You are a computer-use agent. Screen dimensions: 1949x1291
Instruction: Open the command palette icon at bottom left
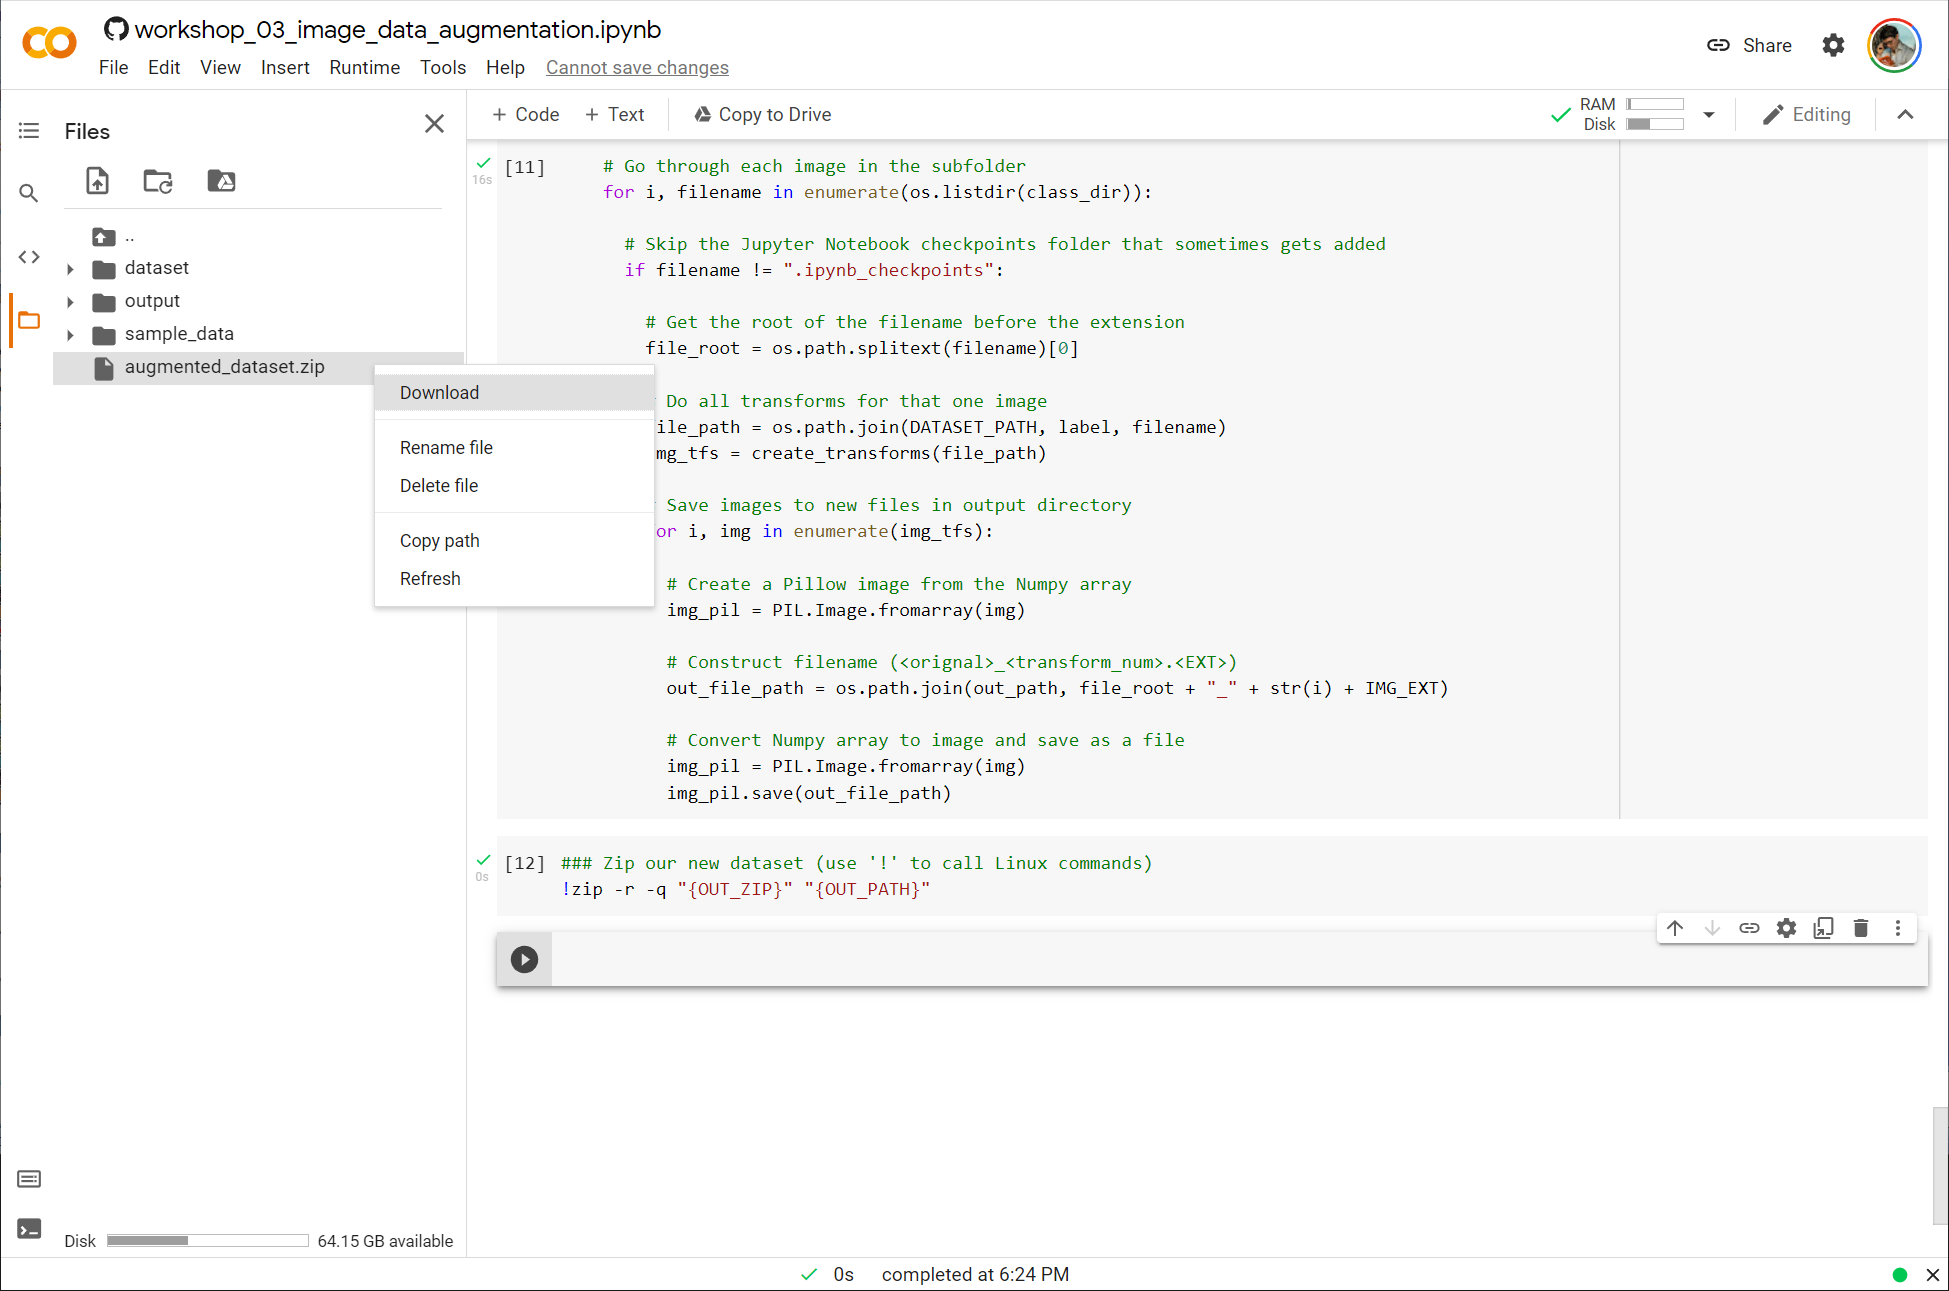point(29,1179)
